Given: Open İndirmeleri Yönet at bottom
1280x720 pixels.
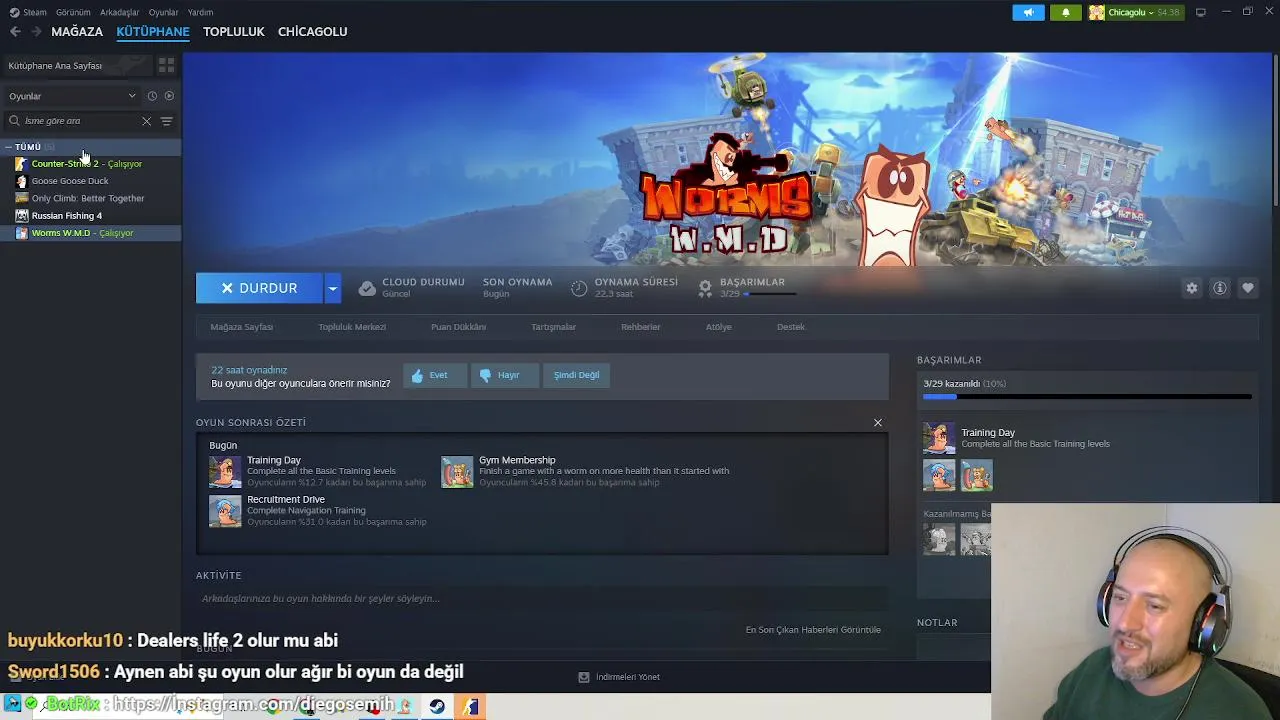Looking at the screenshot, I should click(x=619, y=677).
